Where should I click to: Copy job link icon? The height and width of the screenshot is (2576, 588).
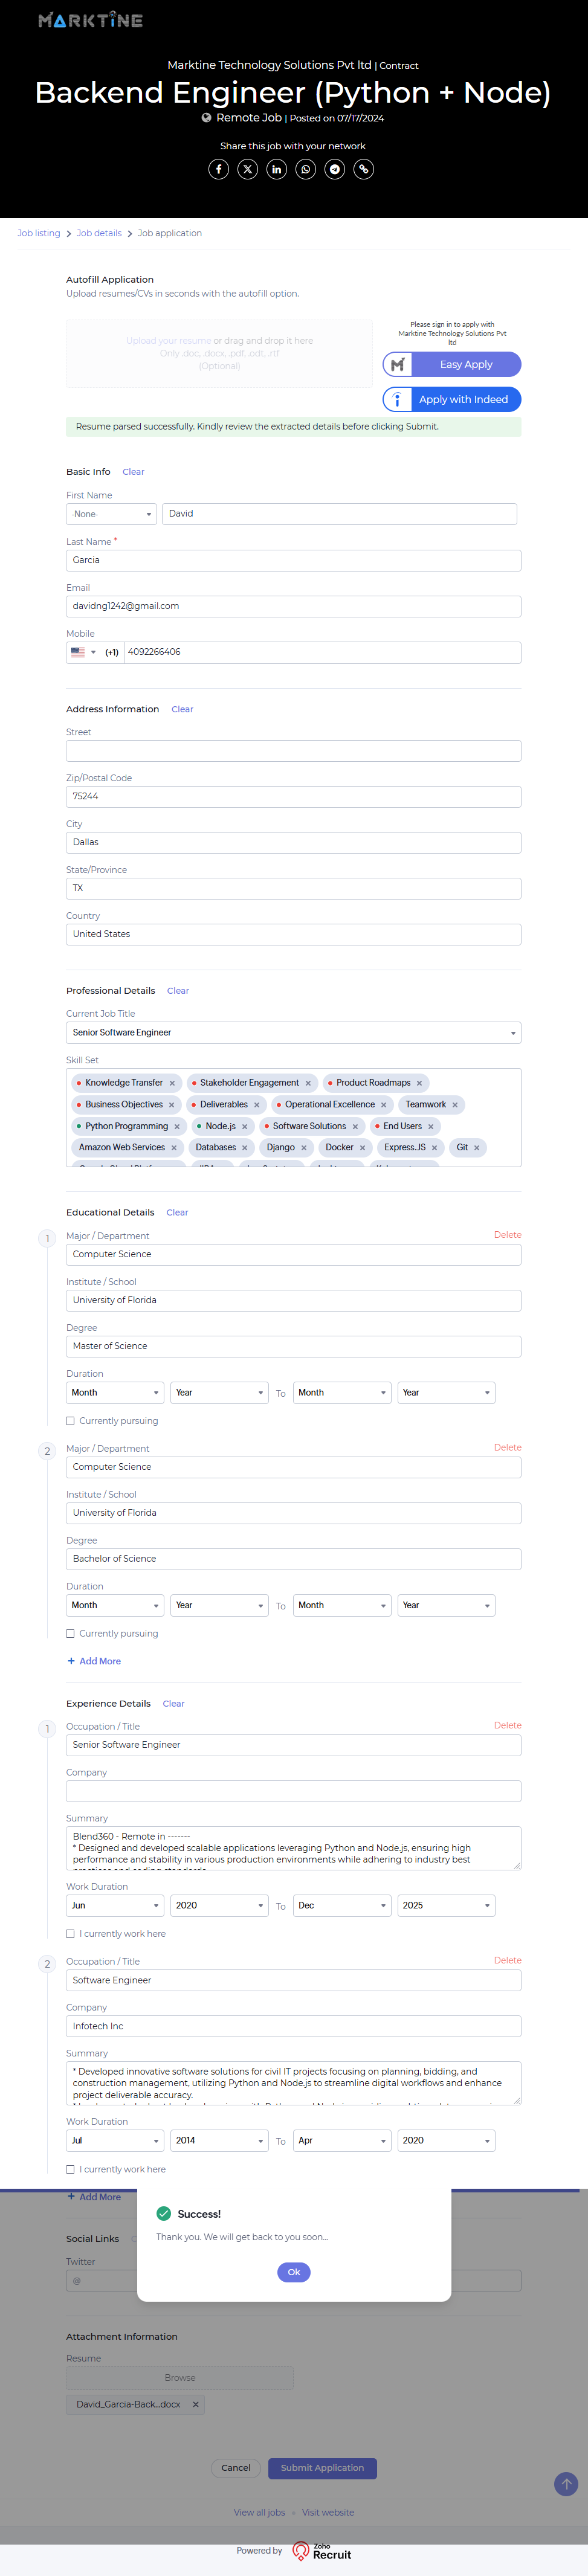[364, 169]
